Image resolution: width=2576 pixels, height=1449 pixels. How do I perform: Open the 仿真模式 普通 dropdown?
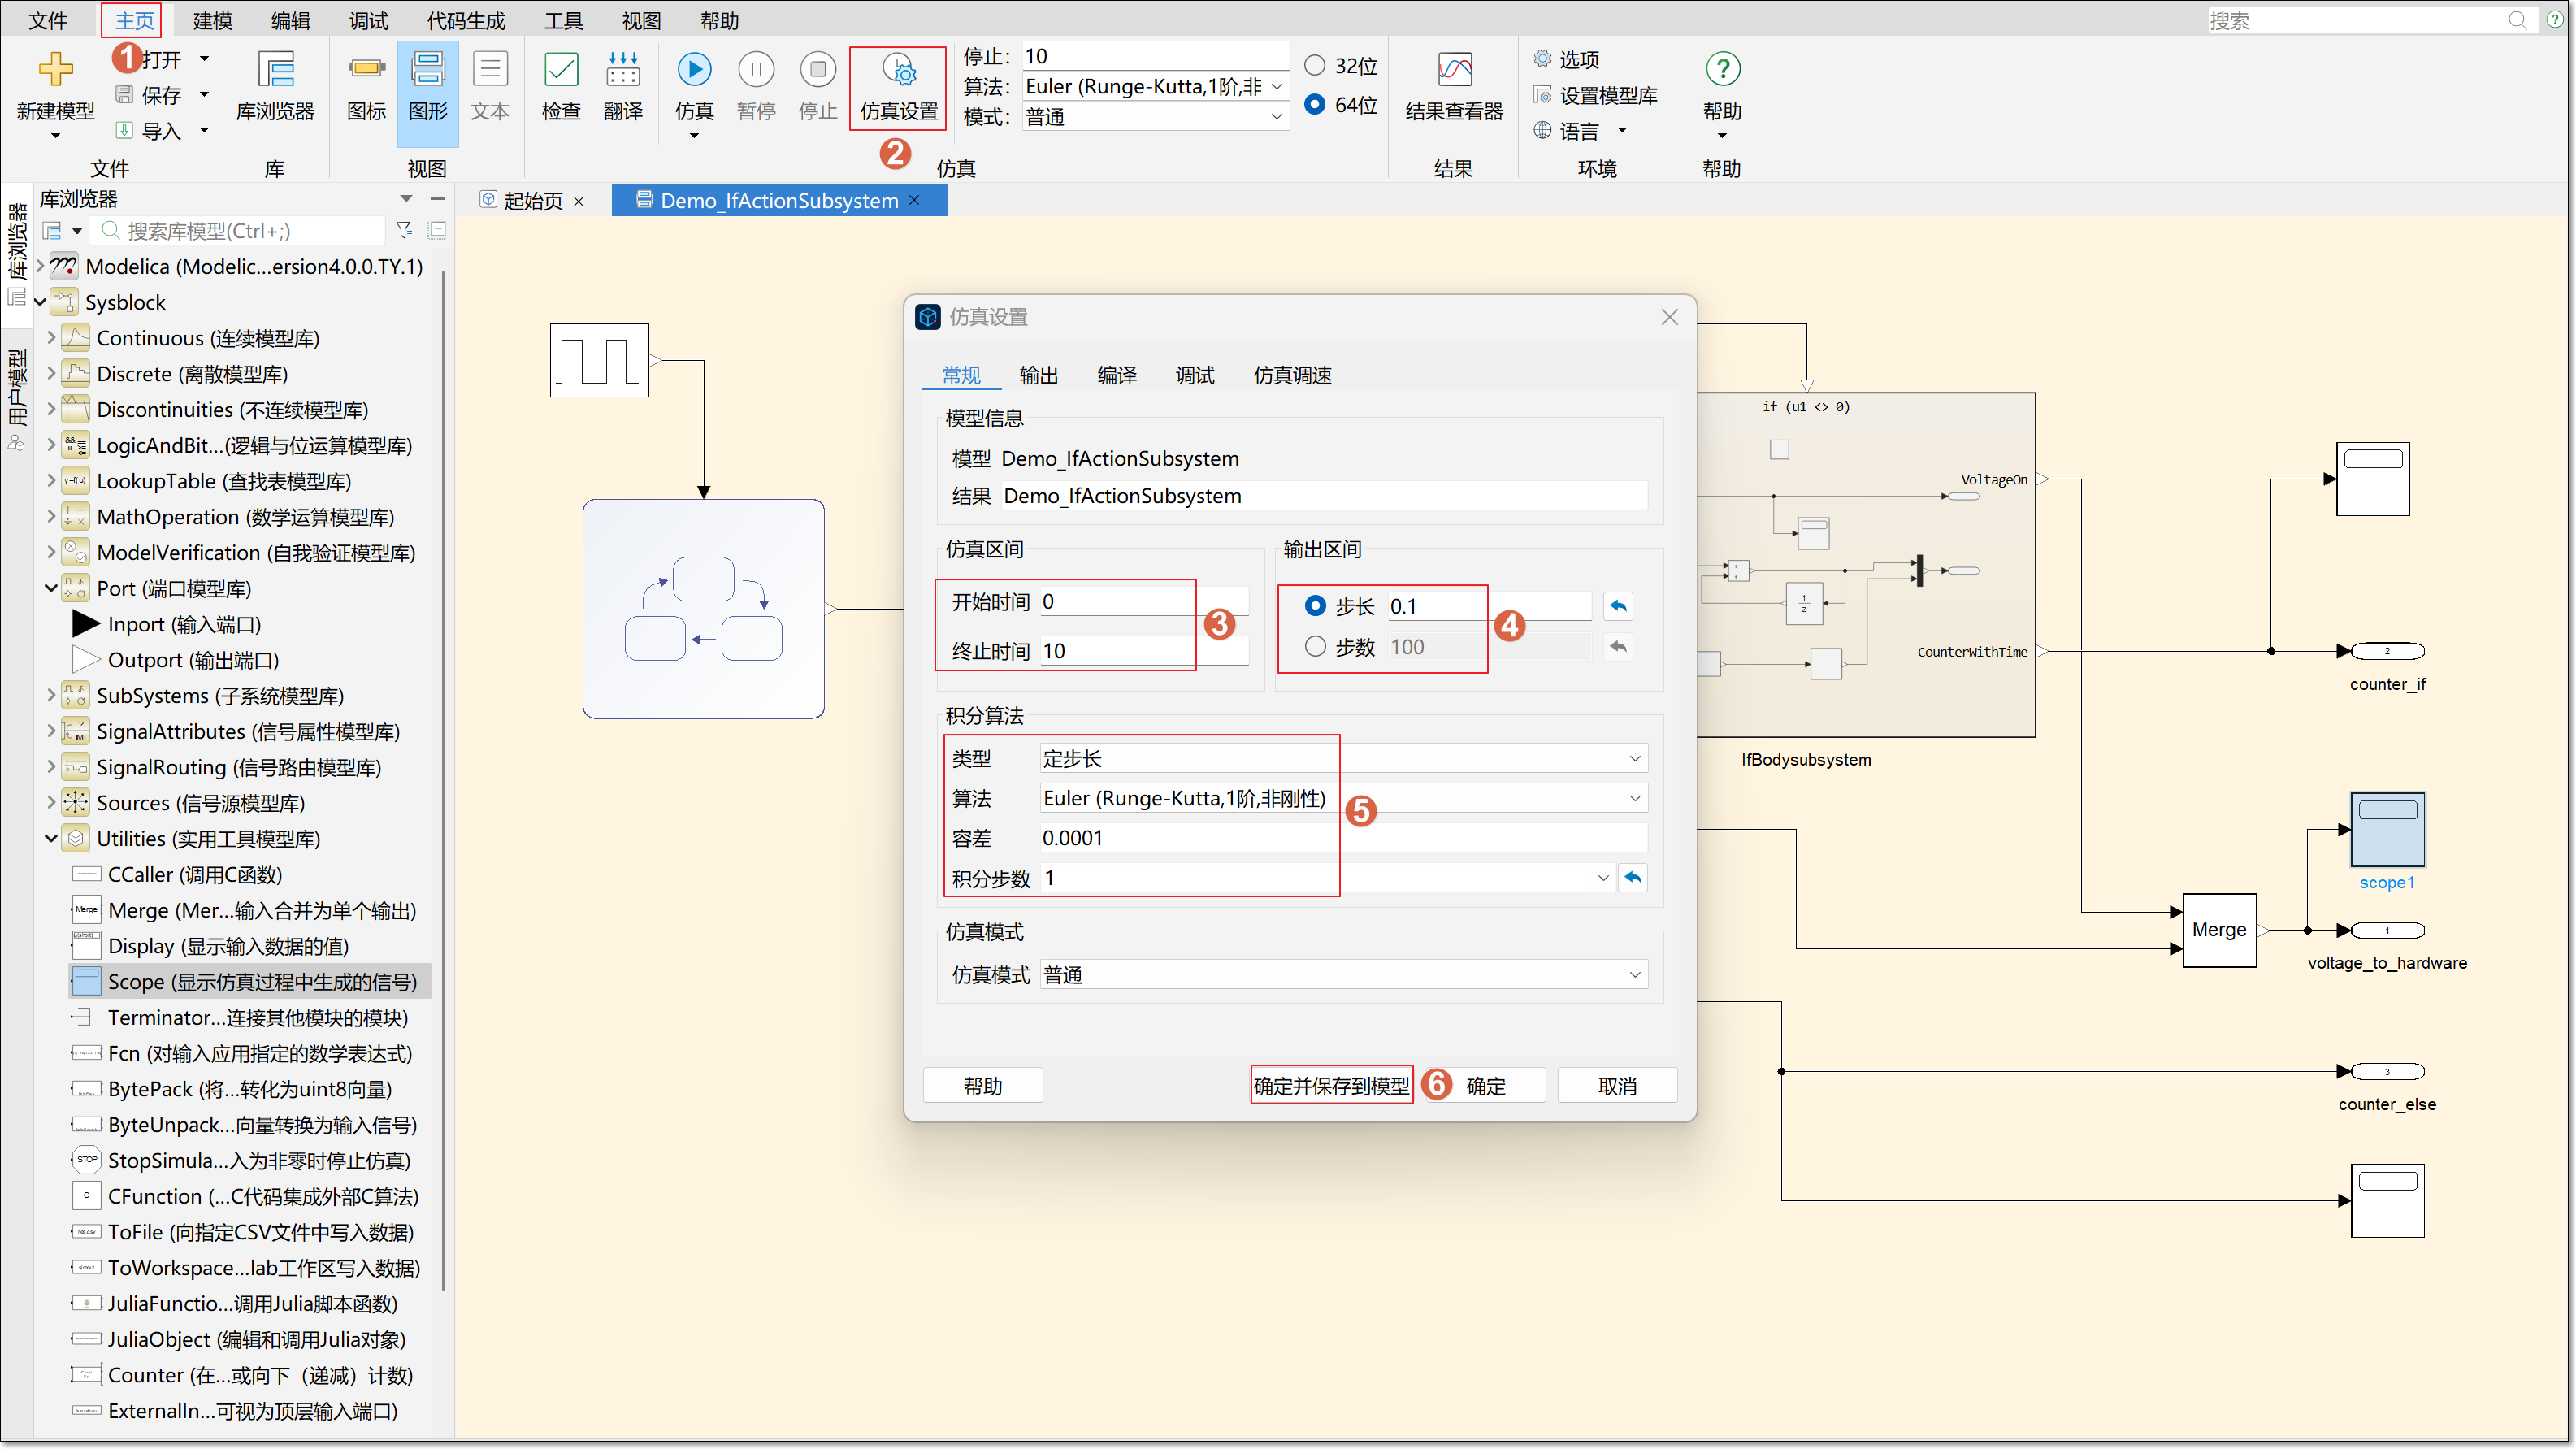click(1343, 974)
